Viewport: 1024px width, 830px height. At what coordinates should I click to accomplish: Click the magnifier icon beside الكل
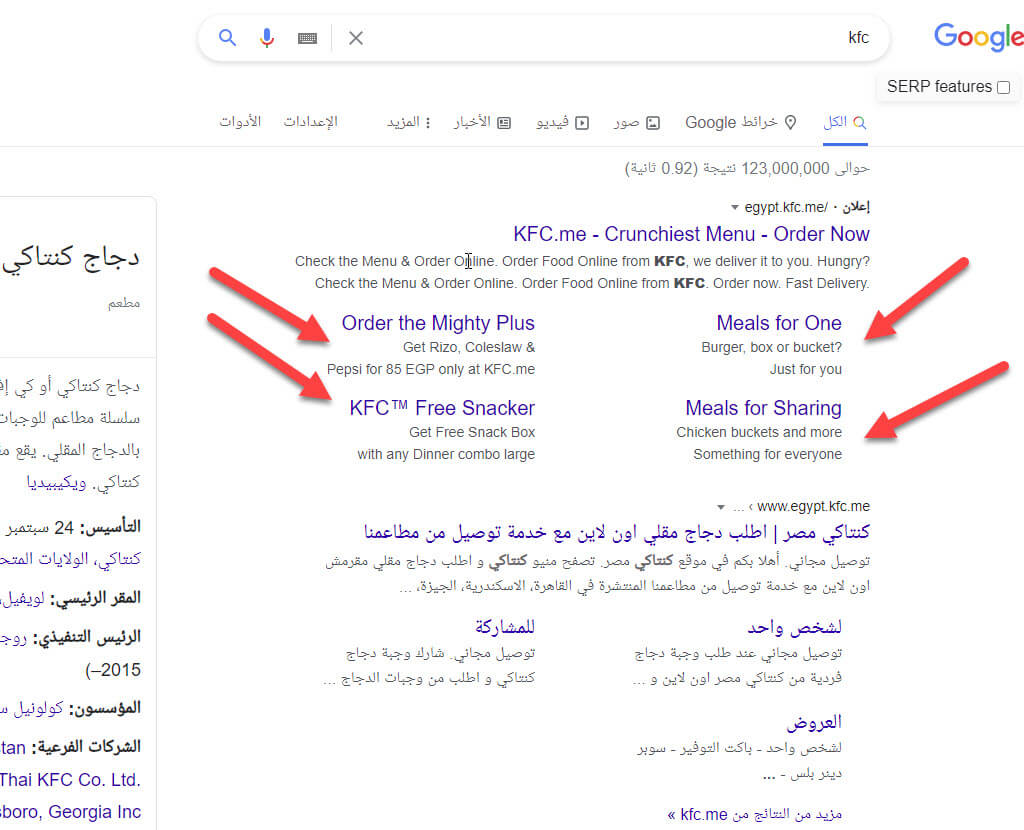[x=859, y=122]
